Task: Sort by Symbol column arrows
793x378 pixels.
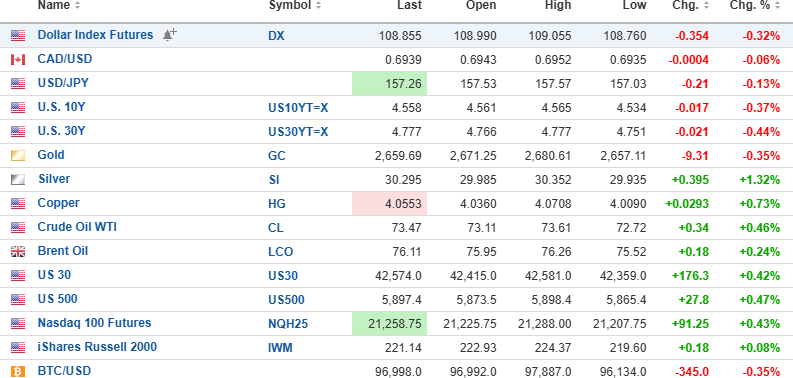Action: [x=318, y=6]
